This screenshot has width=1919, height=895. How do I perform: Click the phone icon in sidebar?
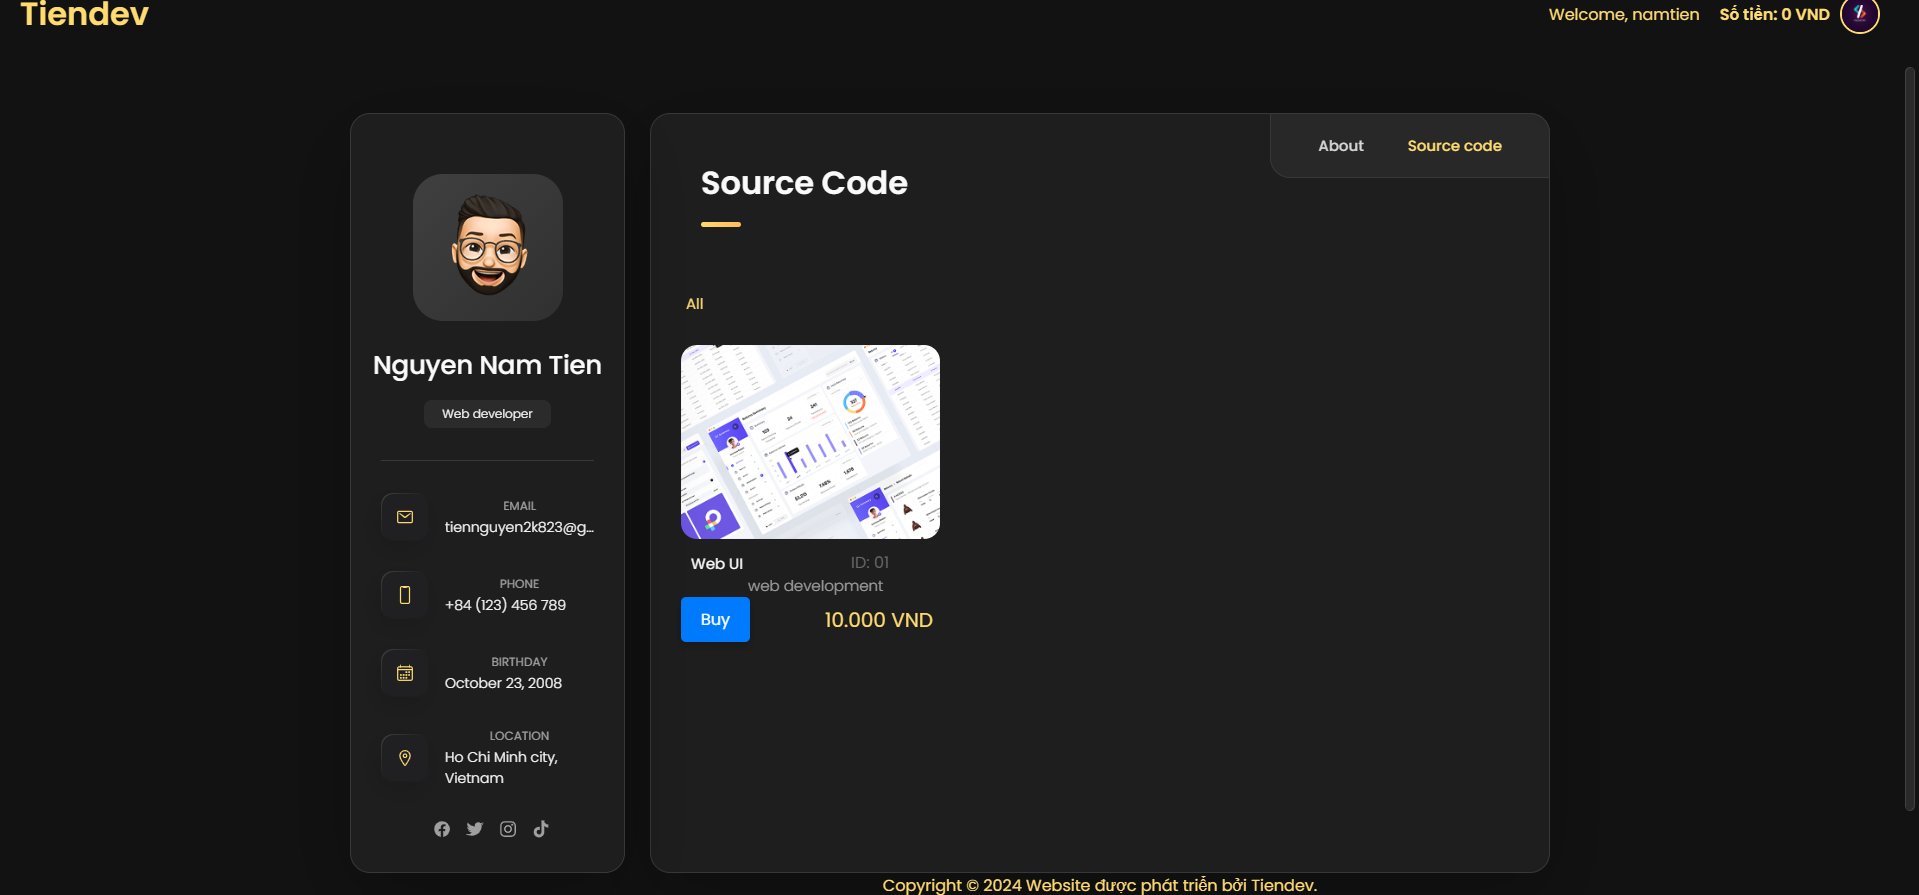click(x=405, y=595)
